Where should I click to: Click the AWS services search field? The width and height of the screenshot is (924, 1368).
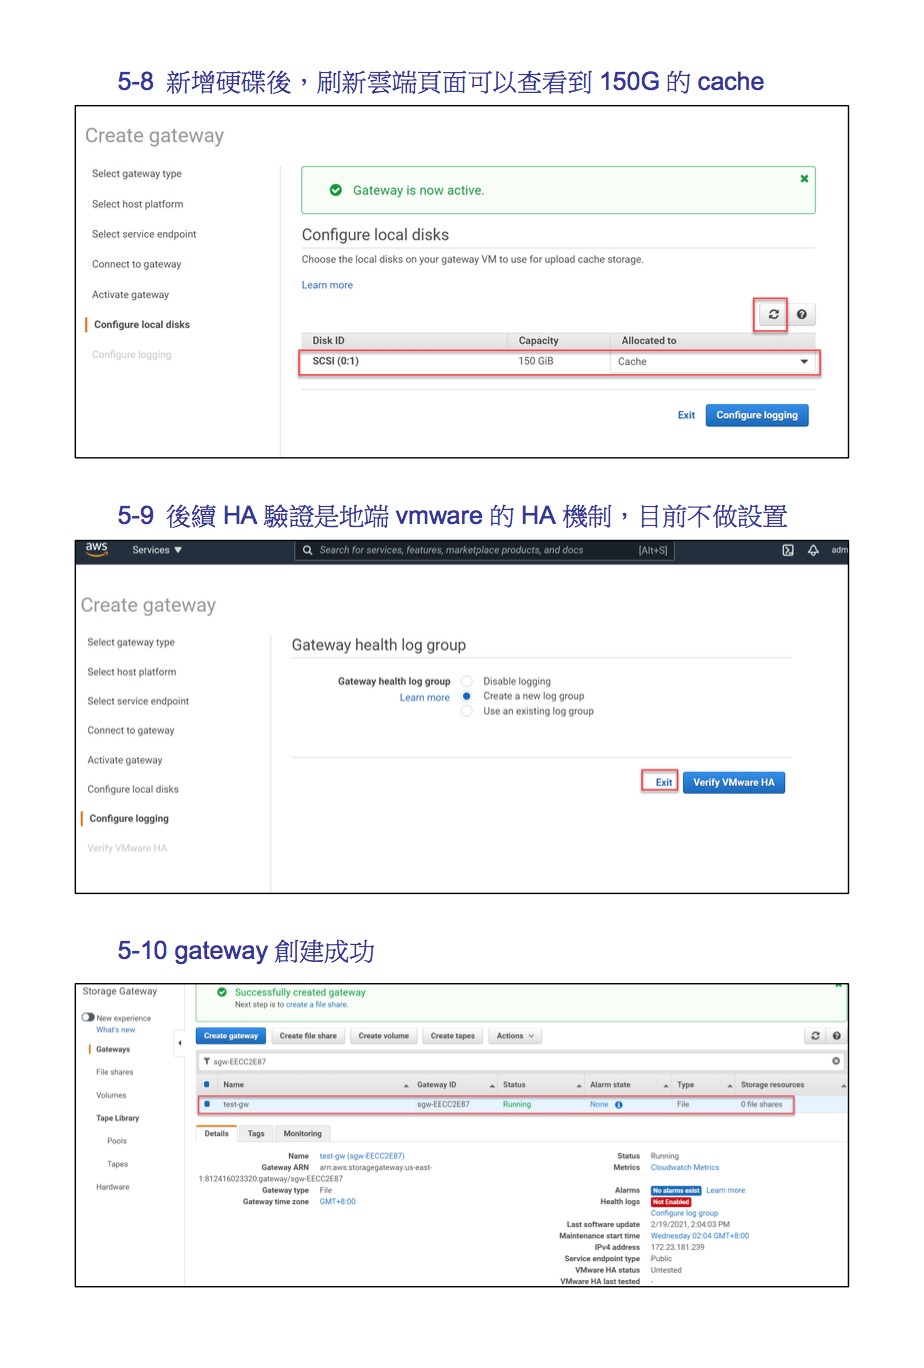470,550
